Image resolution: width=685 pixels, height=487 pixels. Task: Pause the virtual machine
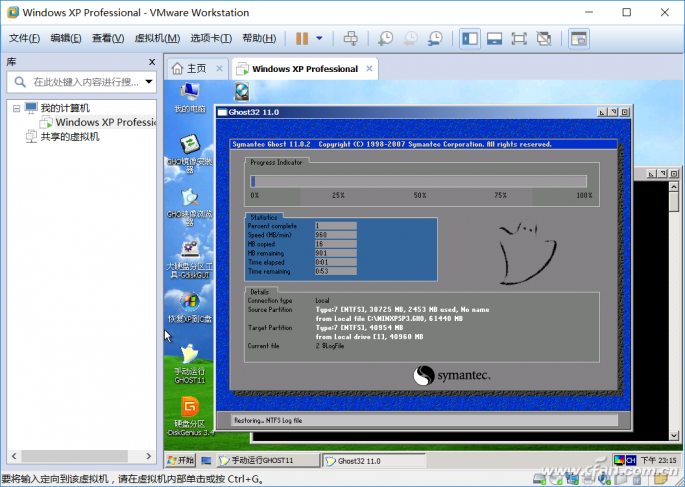tap(302, 38)
